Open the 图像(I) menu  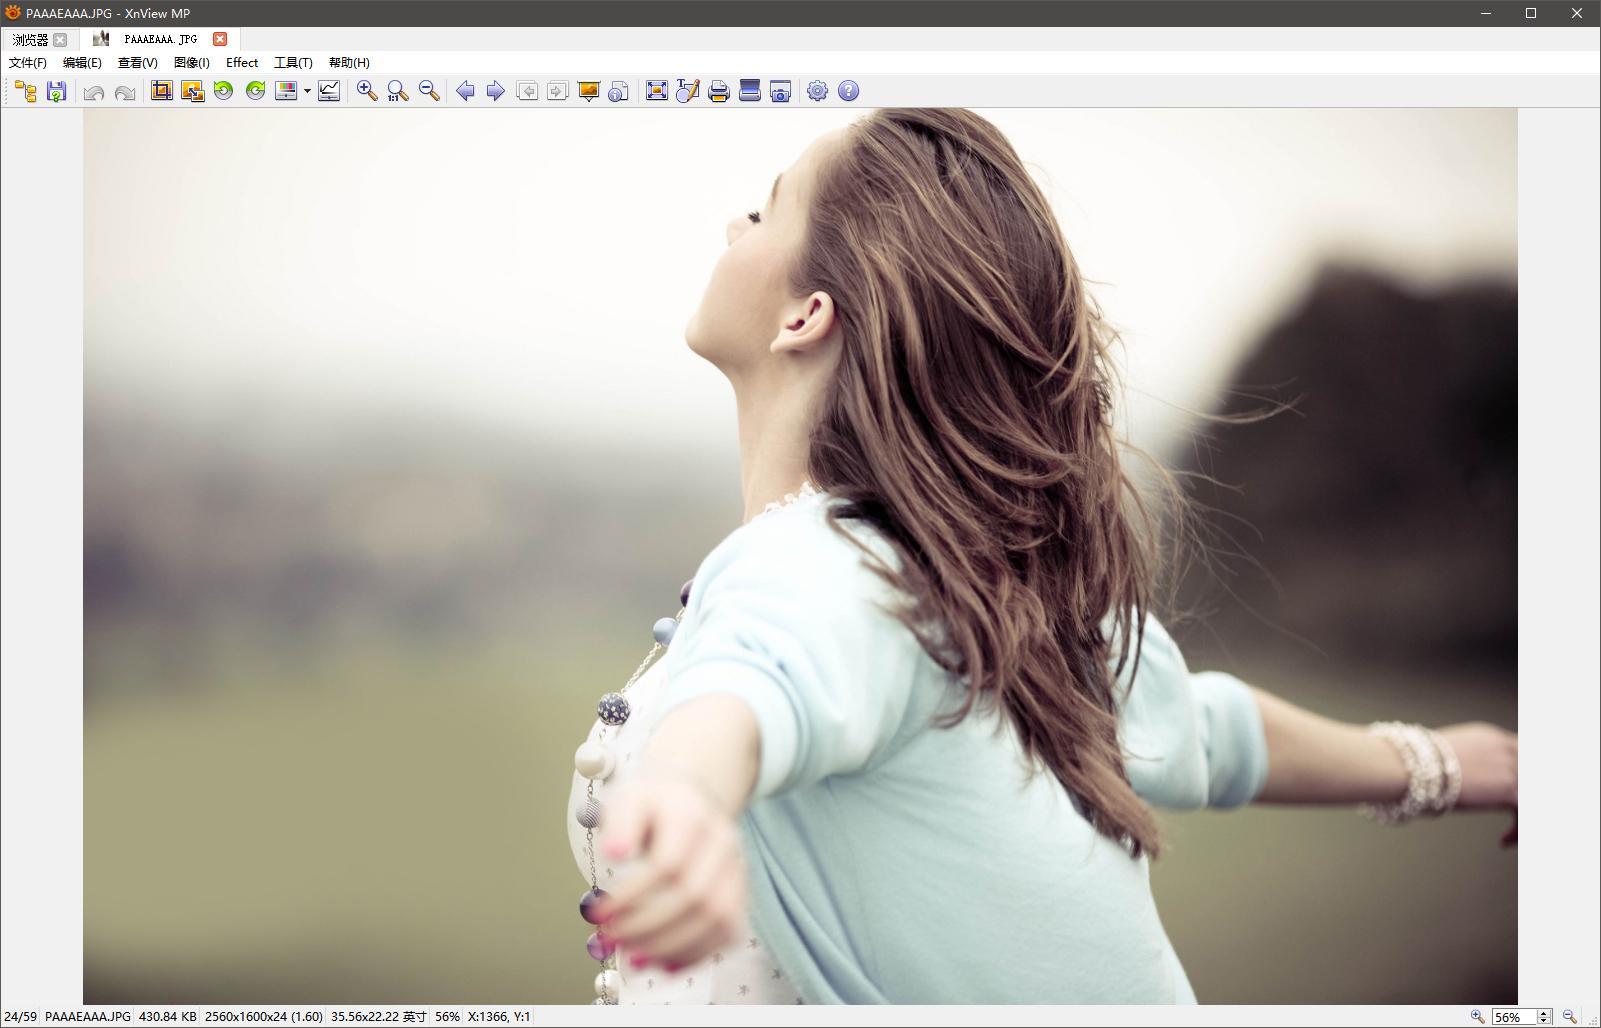[x=191, y=62]
